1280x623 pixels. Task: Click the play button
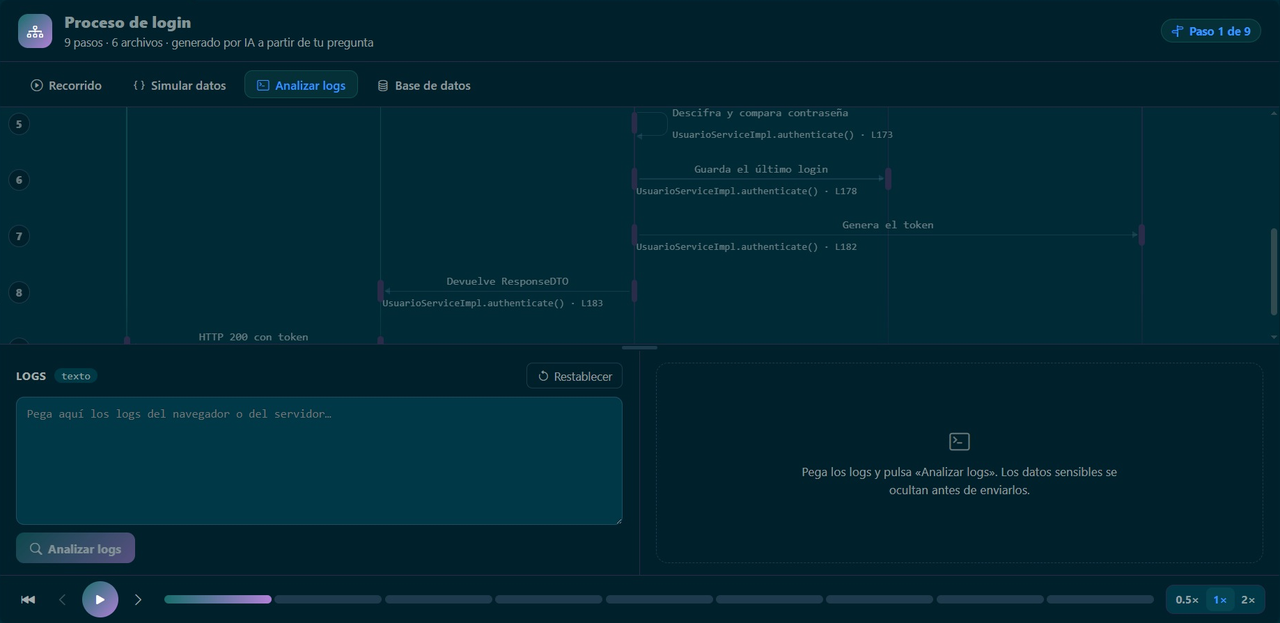[x=100, y=600]
